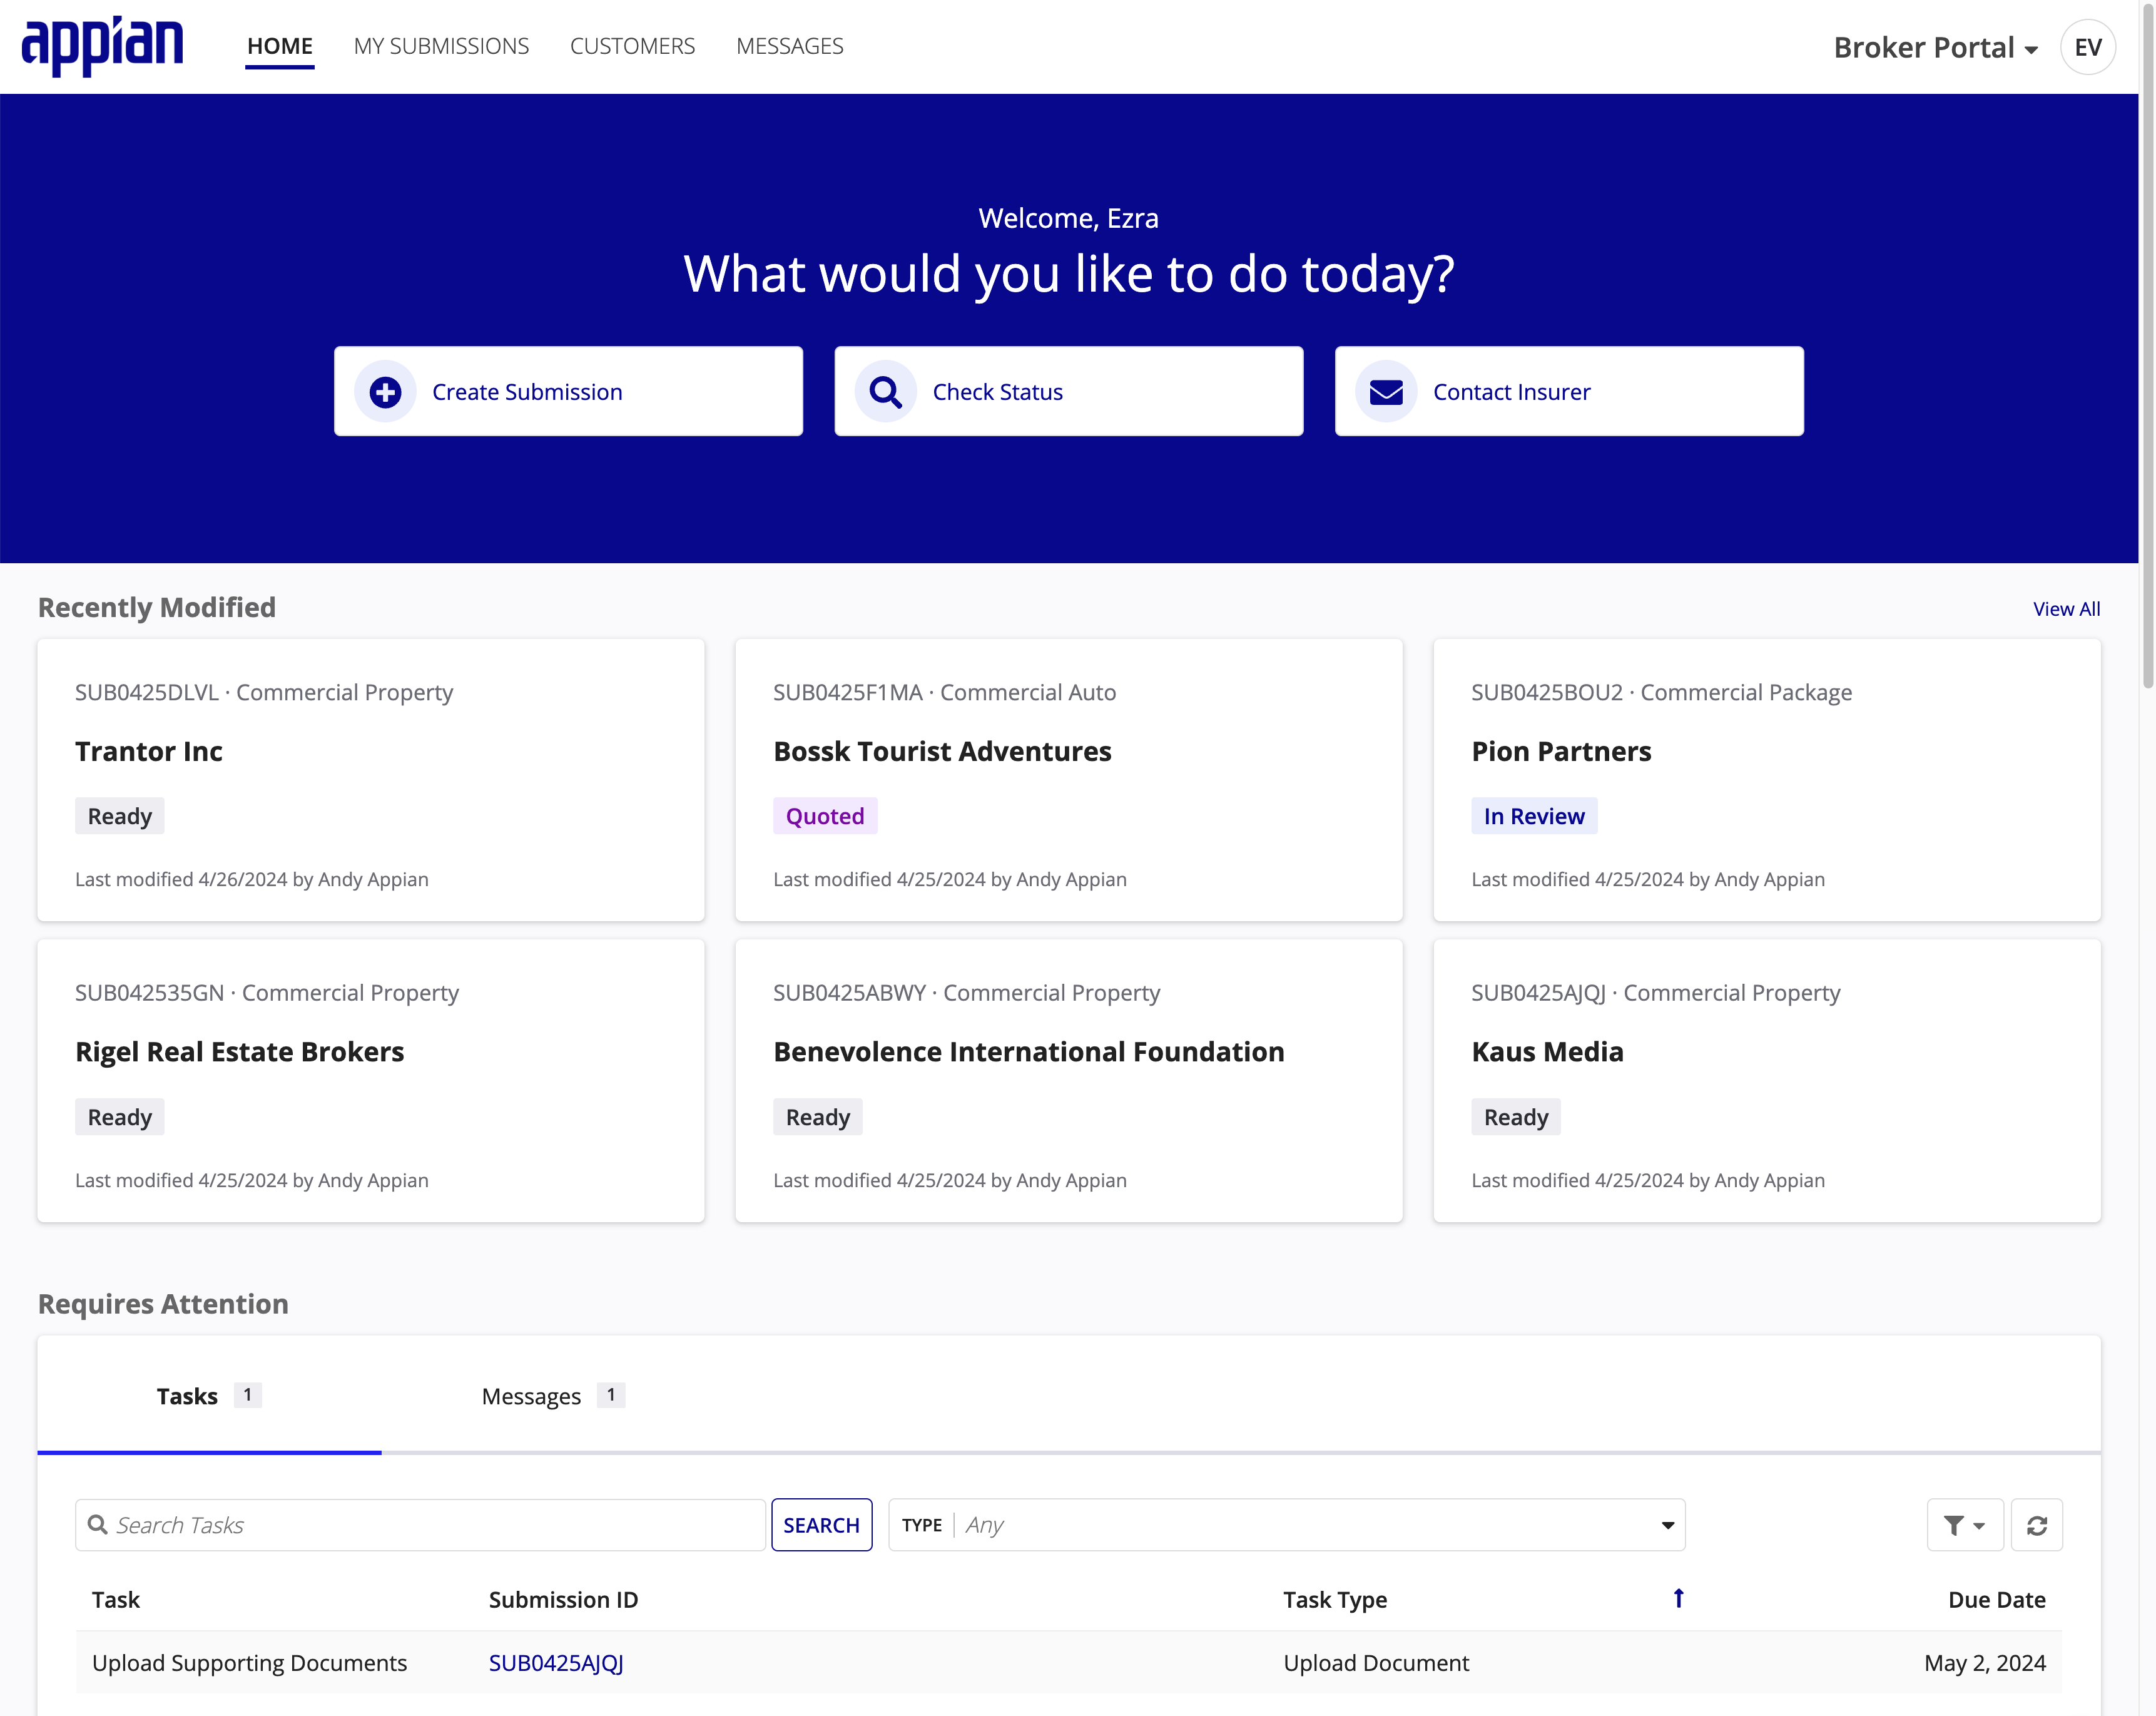Click SUB0425DLVL · Commercial Property text

pos(264,692)
